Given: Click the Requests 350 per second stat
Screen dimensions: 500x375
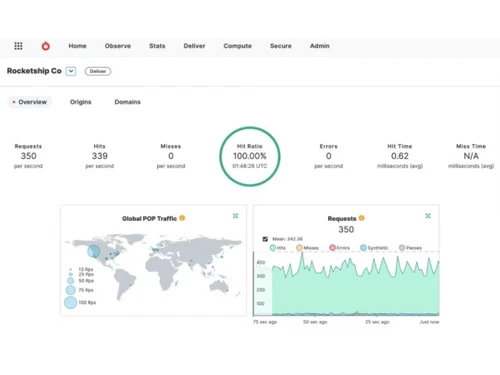Looking at the screenshot, I should click(28, 156).
